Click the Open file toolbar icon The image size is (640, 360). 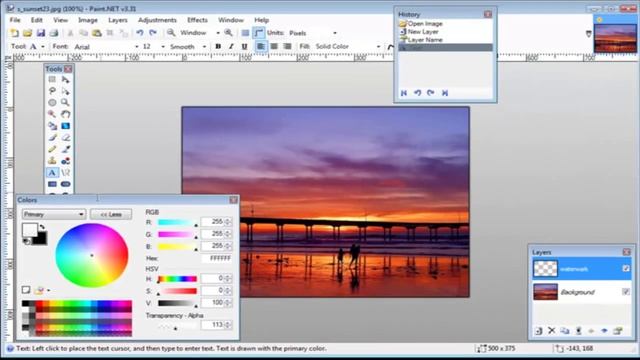pos(27,33)
